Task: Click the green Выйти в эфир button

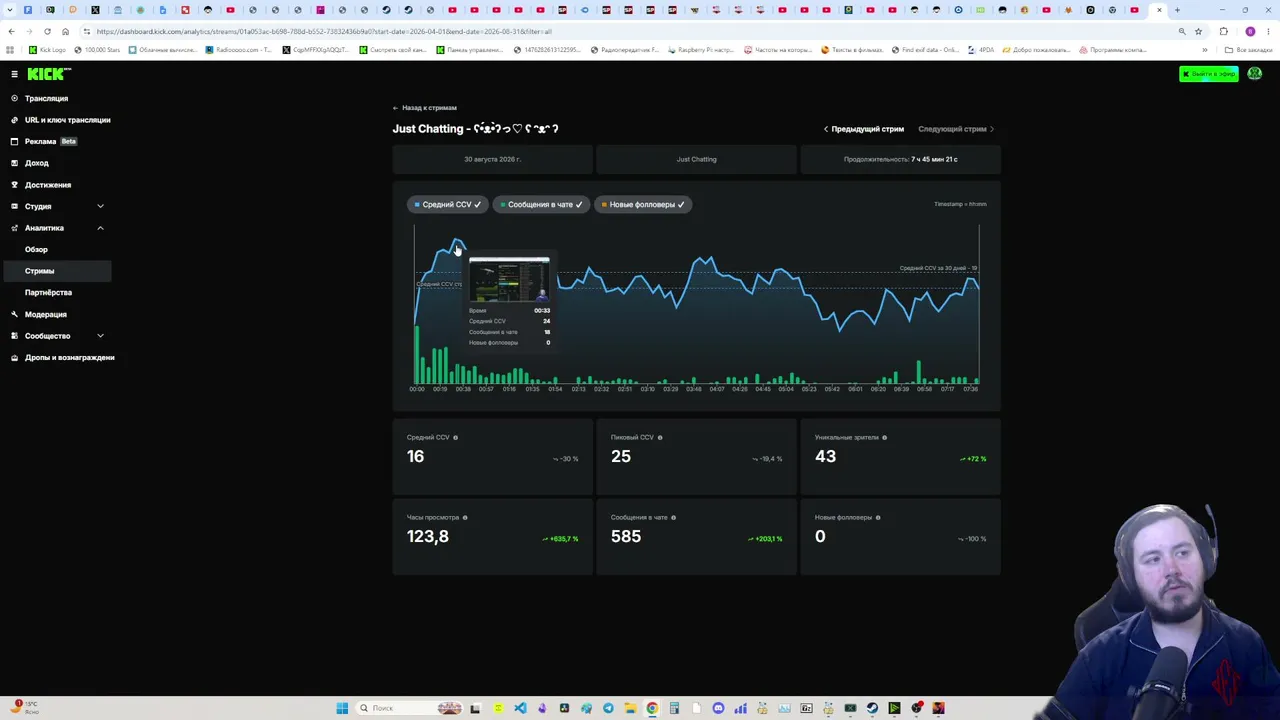Action: (1208, 74)
